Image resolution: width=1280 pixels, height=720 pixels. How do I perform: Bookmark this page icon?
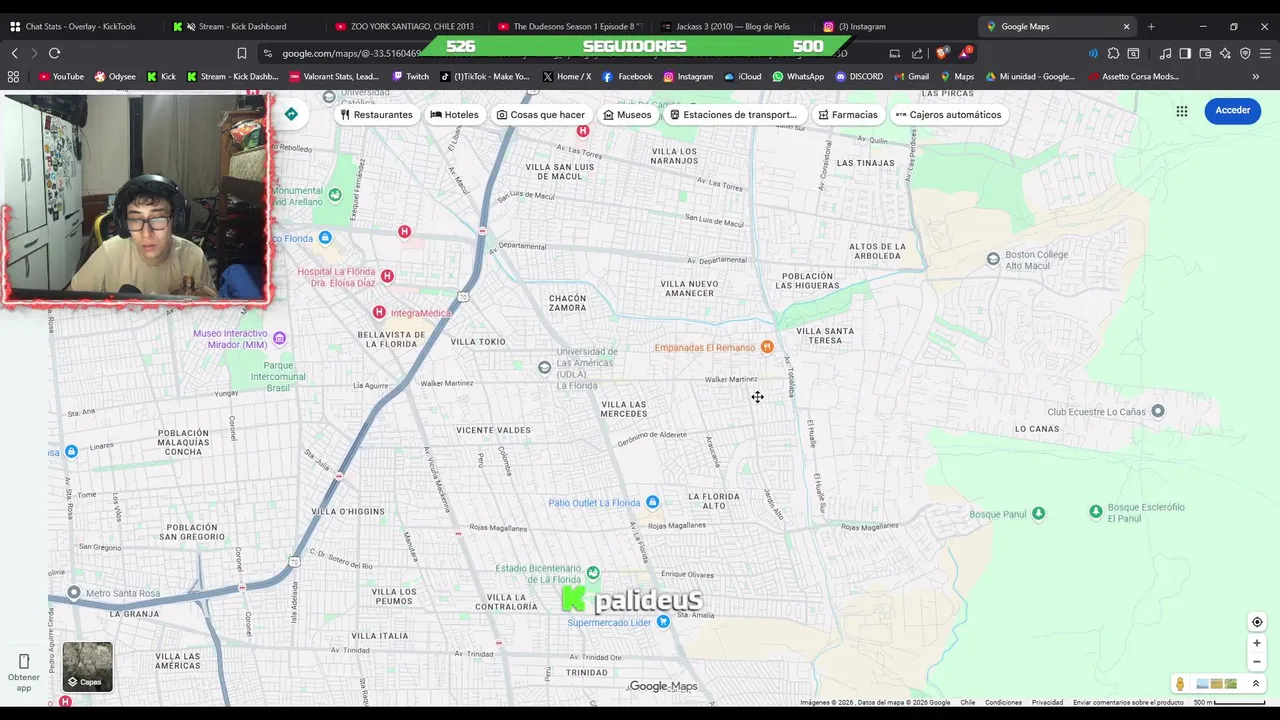pos(241,53)
